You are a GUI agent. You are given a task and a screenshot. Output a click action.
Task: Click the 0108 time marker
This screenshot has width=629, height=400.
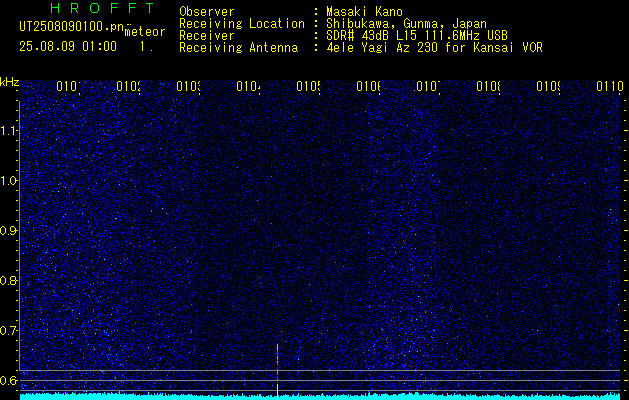[489, 86]
